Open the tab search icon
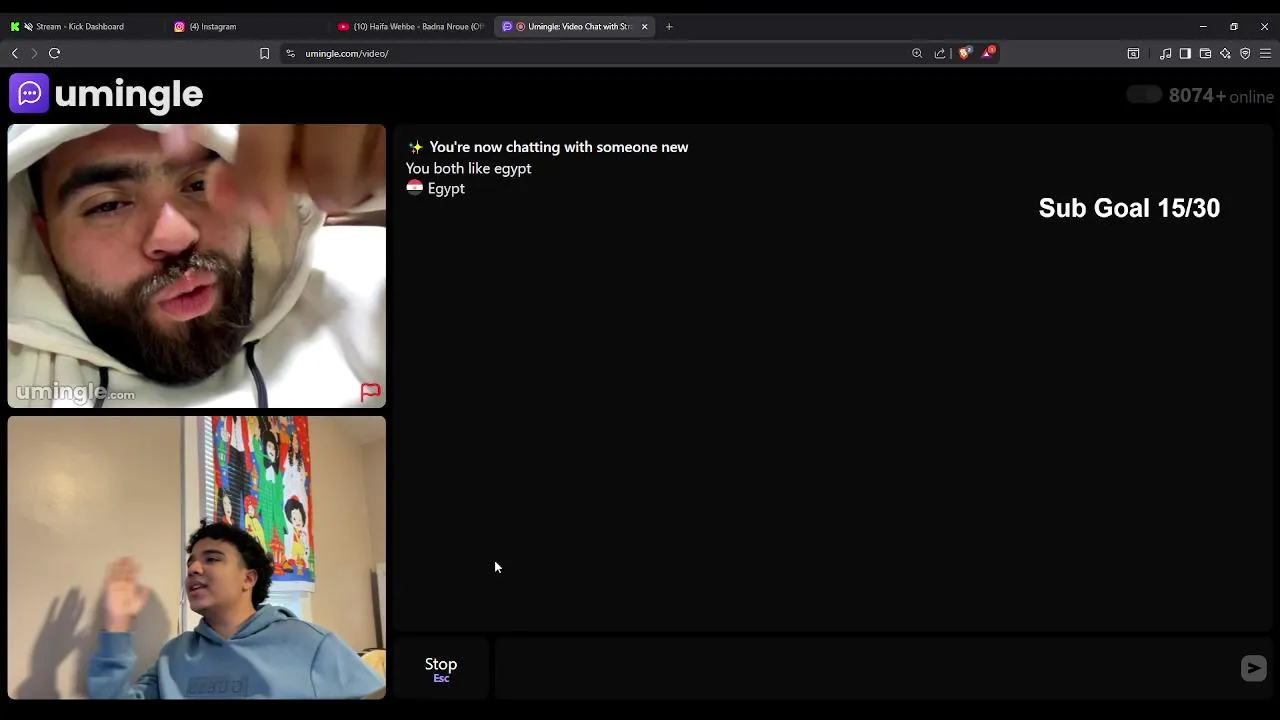Viewport: 1280px width, 720px height. coord(1133,53)
